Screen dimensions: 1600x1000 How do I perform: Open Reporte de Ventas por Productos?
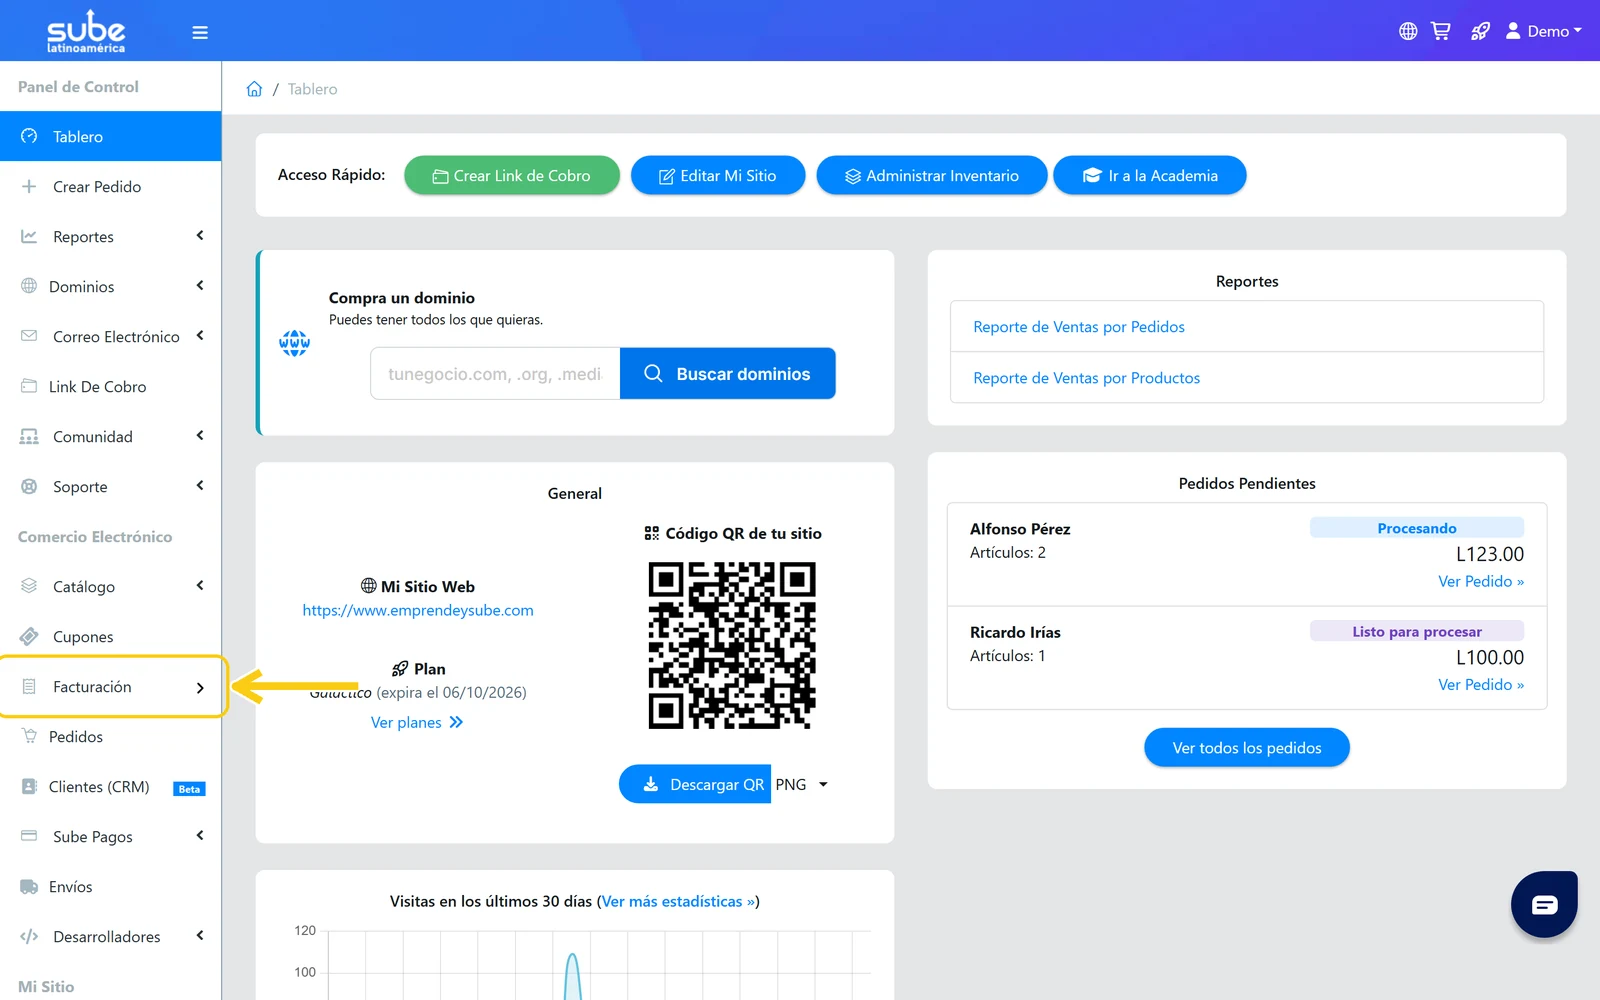(x=1087, y=378)
